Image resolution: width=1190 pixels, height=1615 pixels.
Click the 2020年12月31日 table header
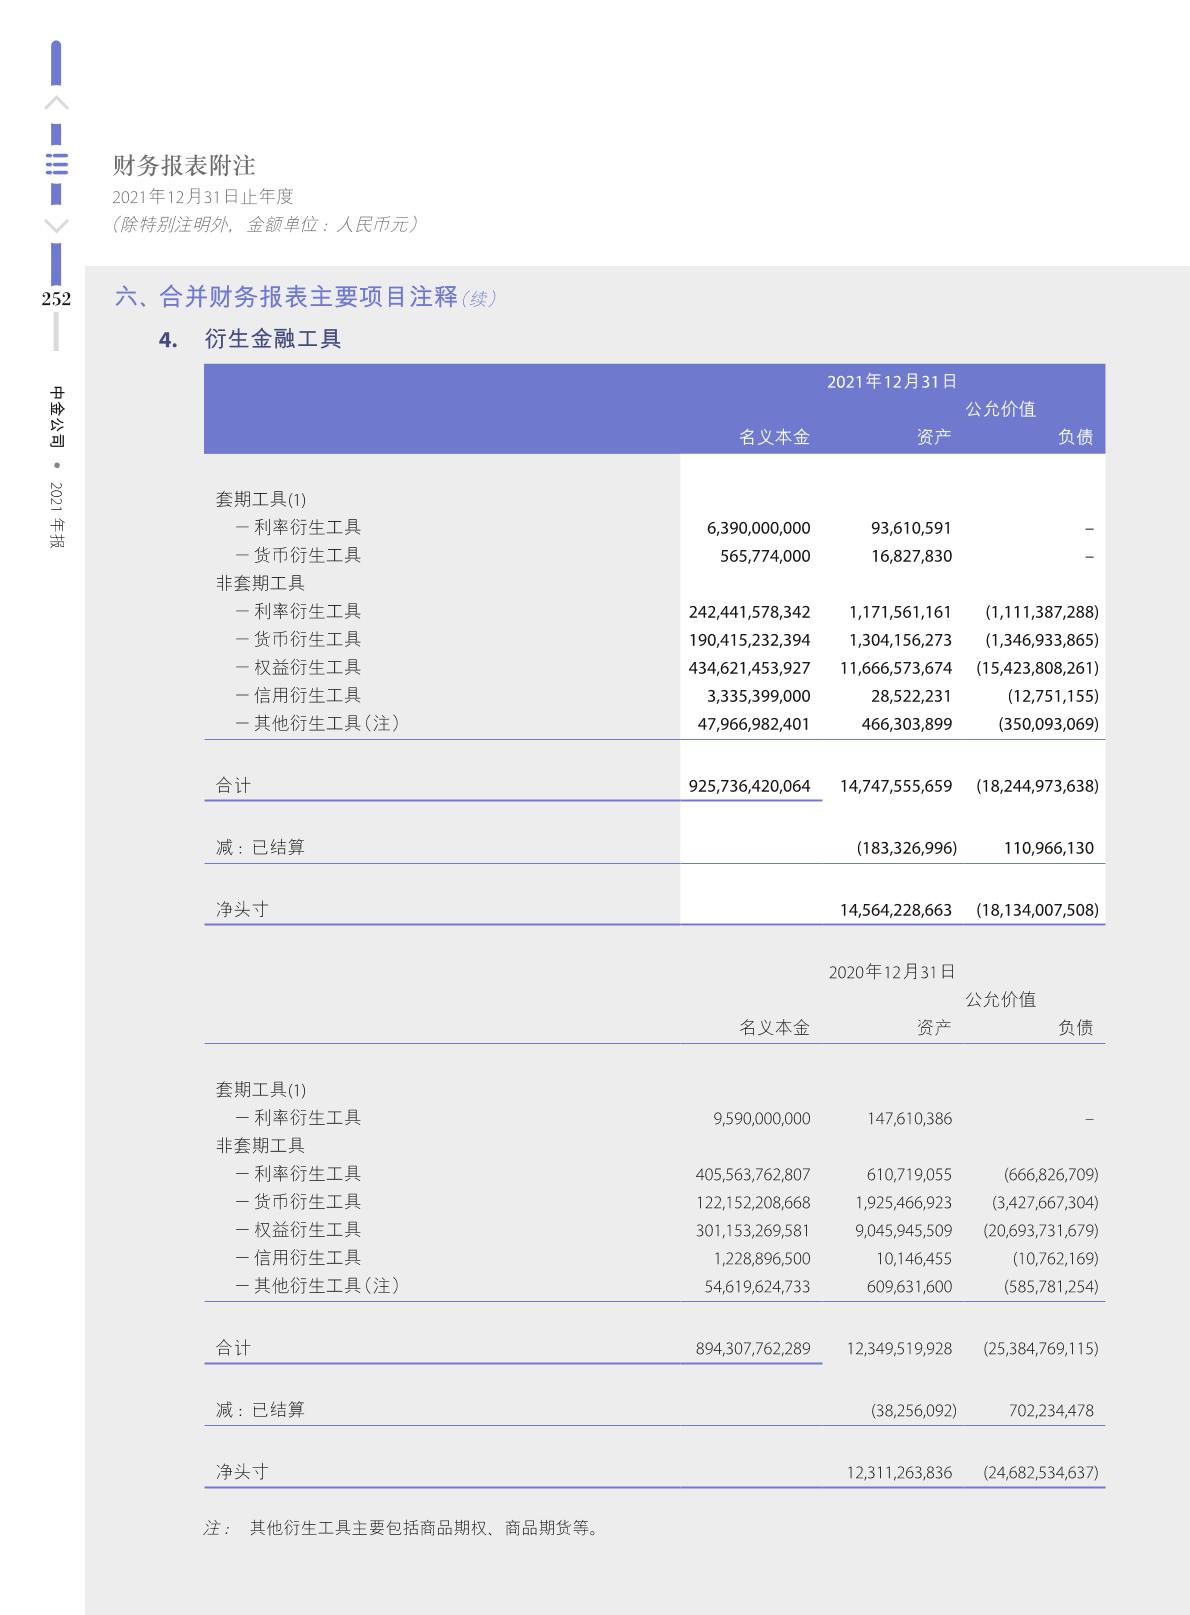pyautogui.click(x=891, y=972)
